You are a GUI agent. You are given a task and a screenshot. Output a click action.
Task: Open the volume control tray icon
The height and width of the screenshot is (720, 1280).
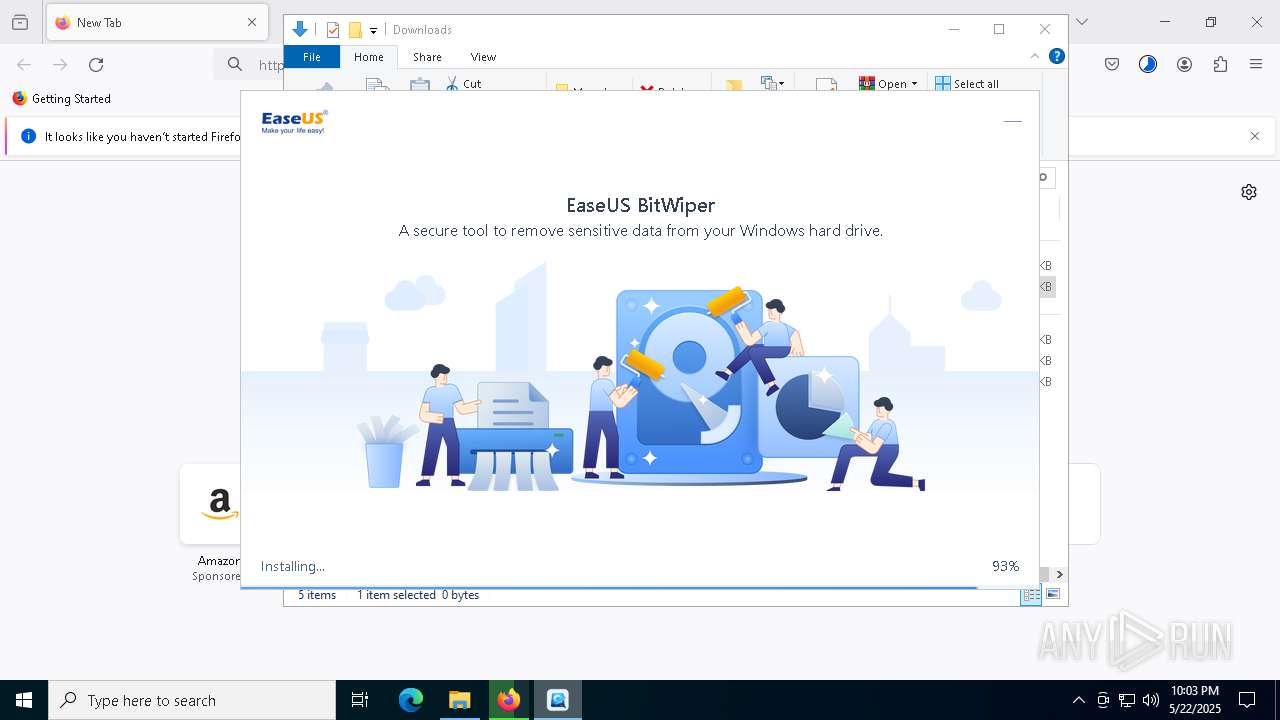(x=1151, y=700)
